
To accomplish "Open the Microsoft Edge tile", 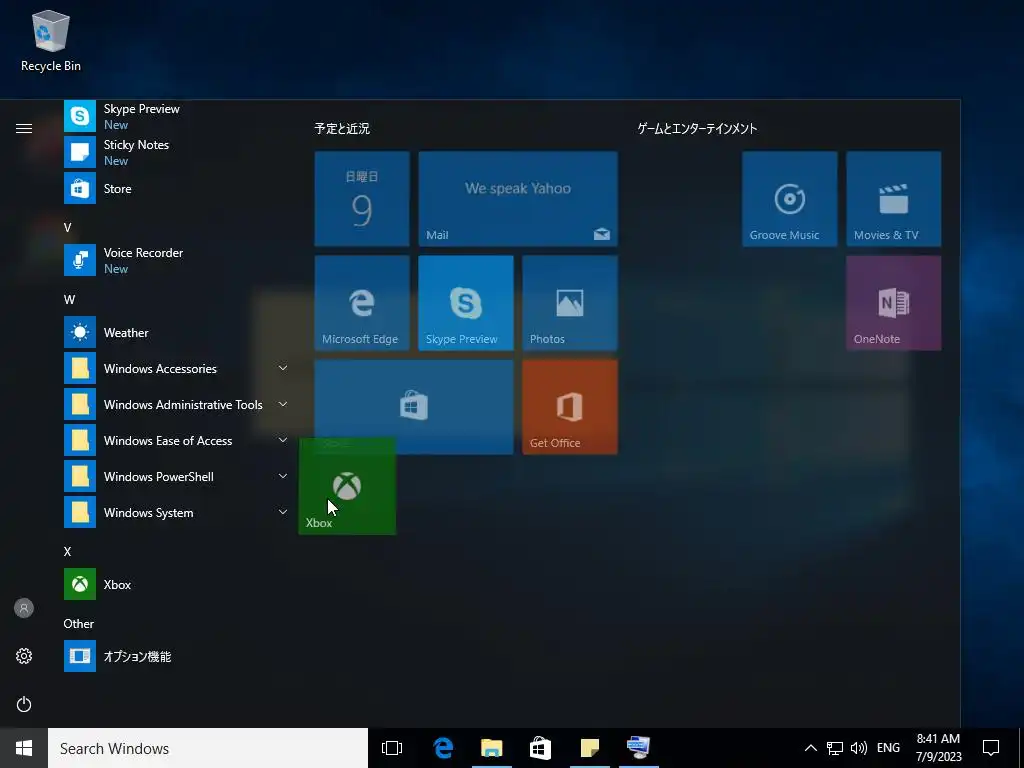I will pyautogui.click(x=362, y=303).
